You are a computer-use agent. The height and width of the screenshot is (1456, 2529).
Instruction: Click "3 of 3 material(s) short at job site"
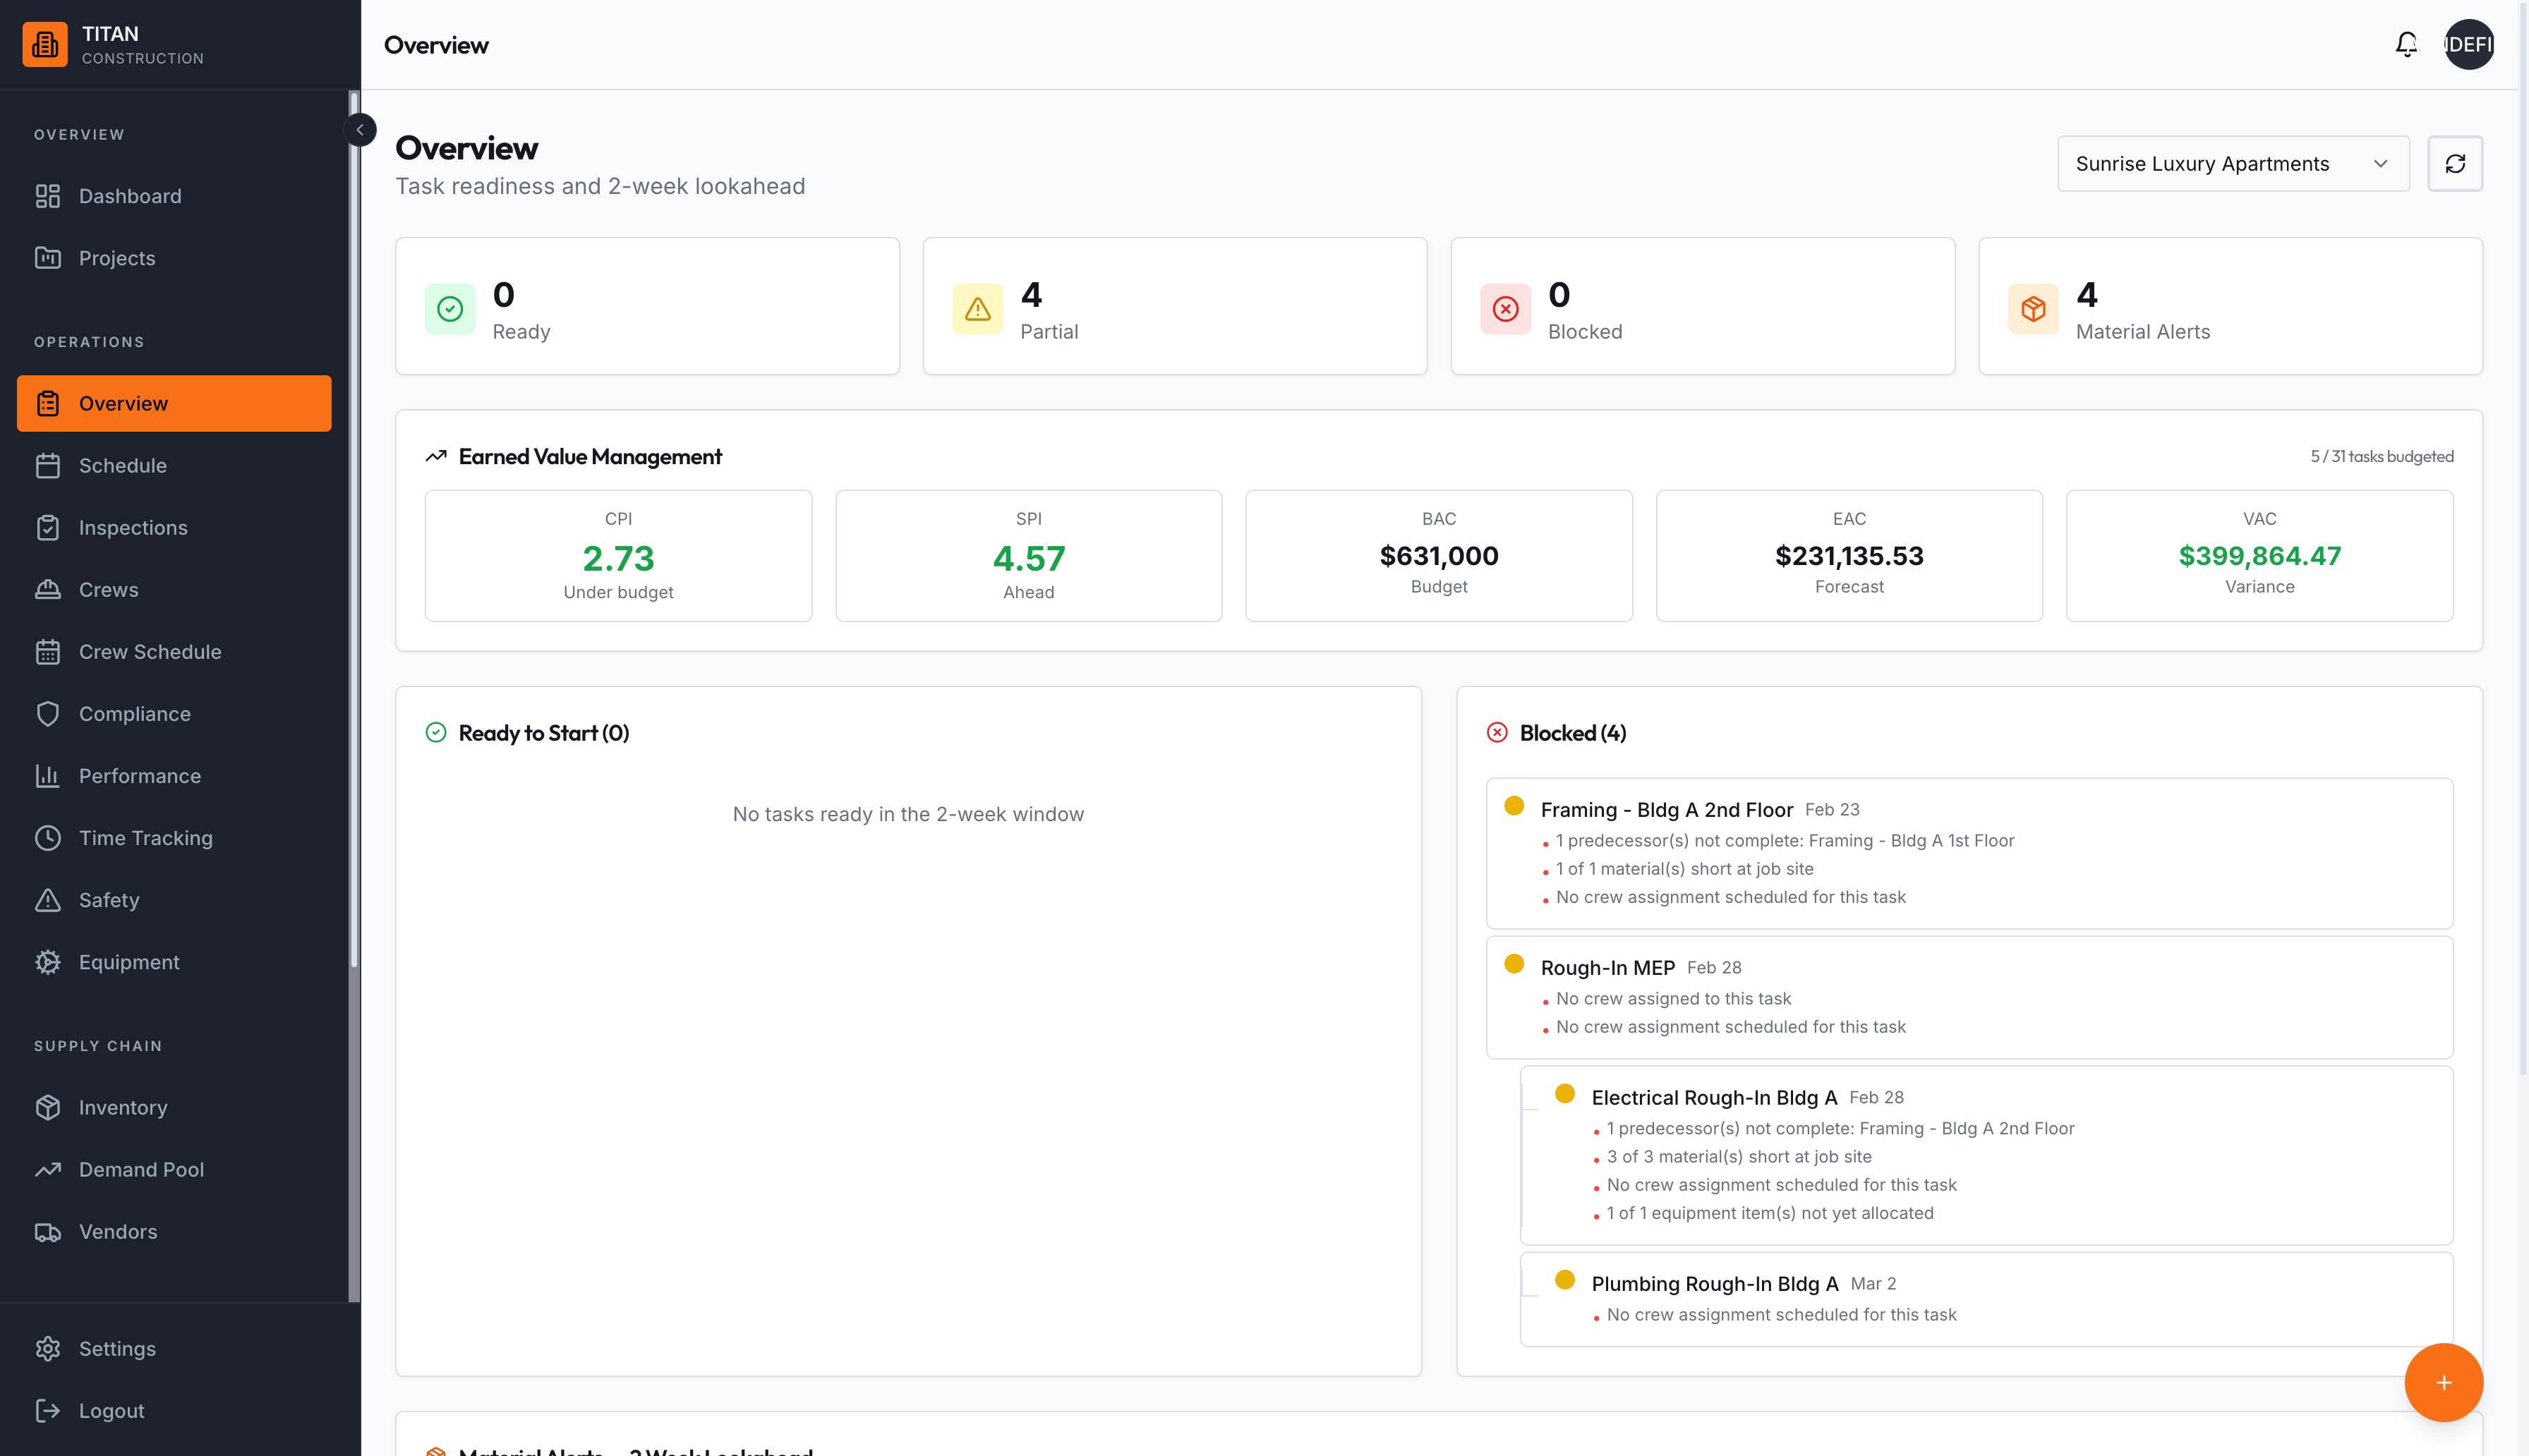coord(1738,1156)
